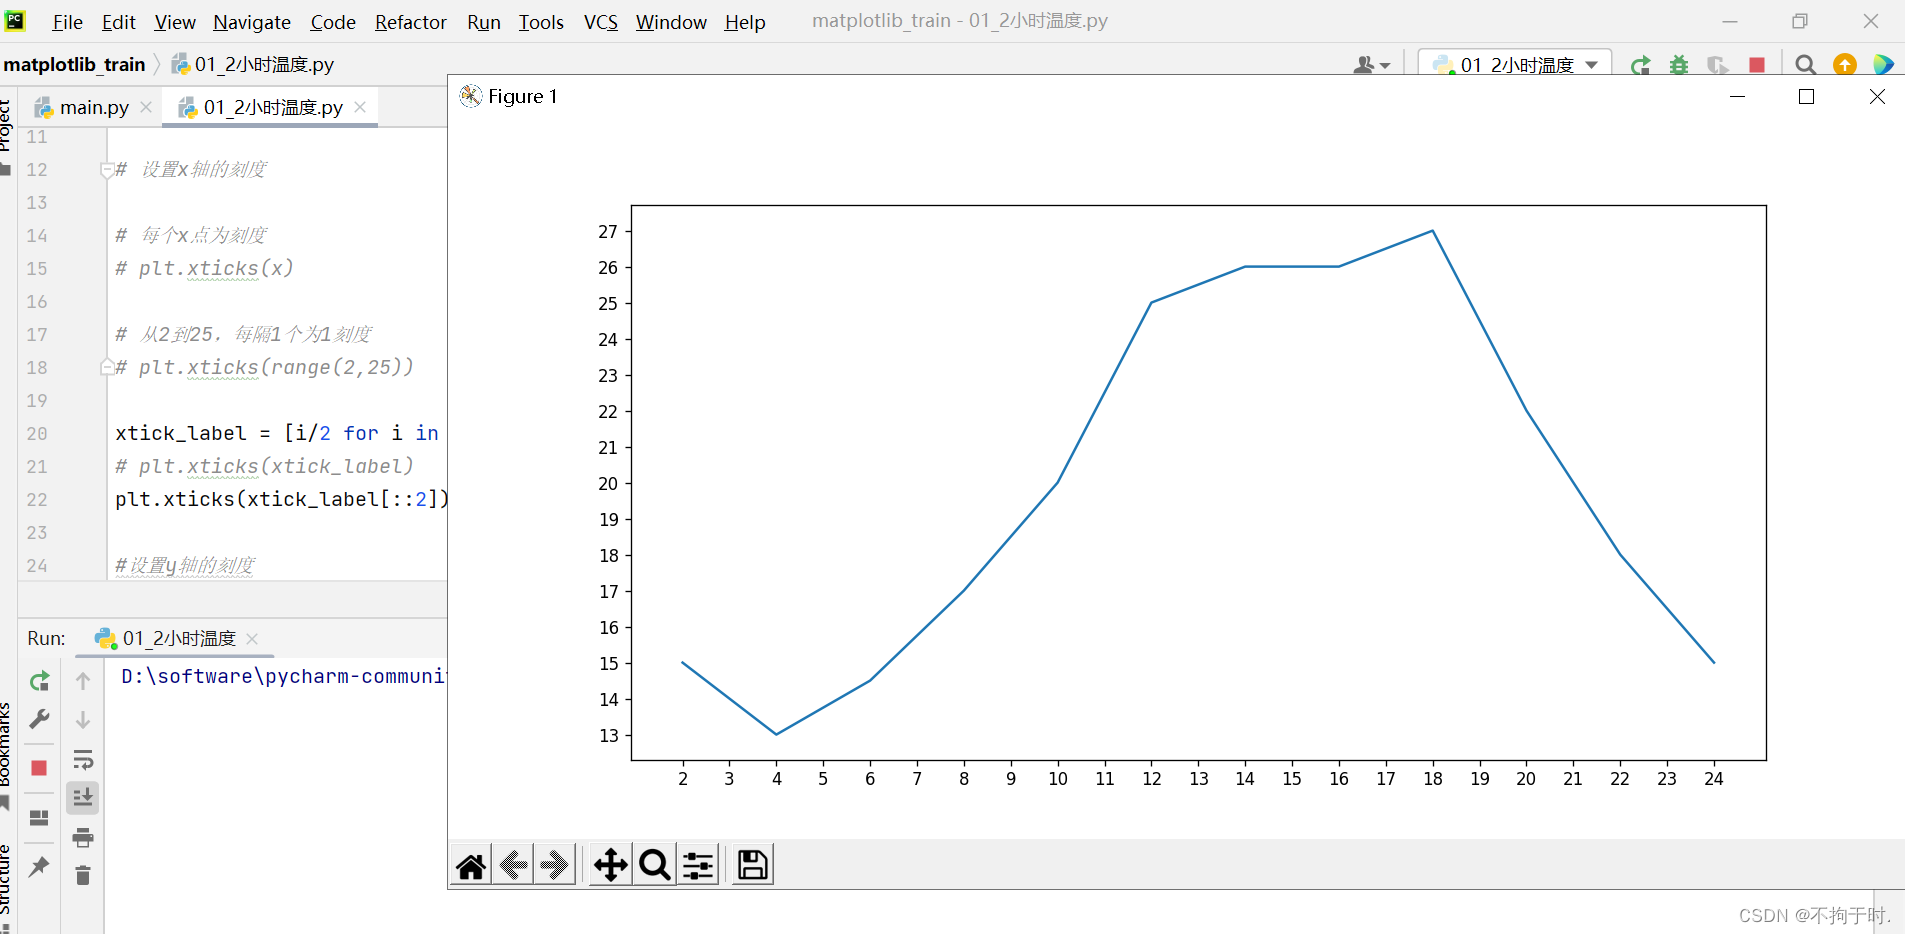Pin the Run tab
The image size is (1905, 934).
click(x=39, y=866)
